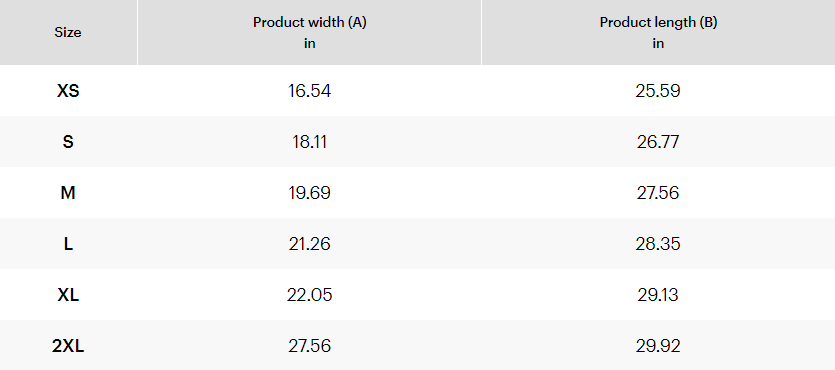This screenshot has height=370, width=835.
Task: Click width value 27.56 for 2XL
Action: pyautogui.click(x=309, y=347)
